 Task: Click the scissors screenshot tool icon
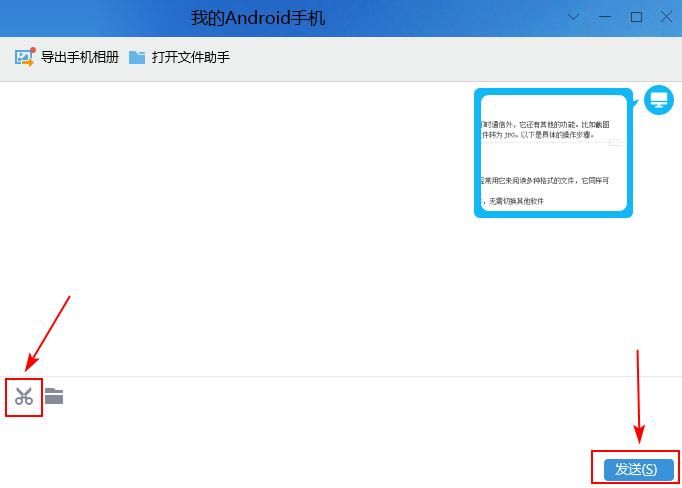pos(23,396)
